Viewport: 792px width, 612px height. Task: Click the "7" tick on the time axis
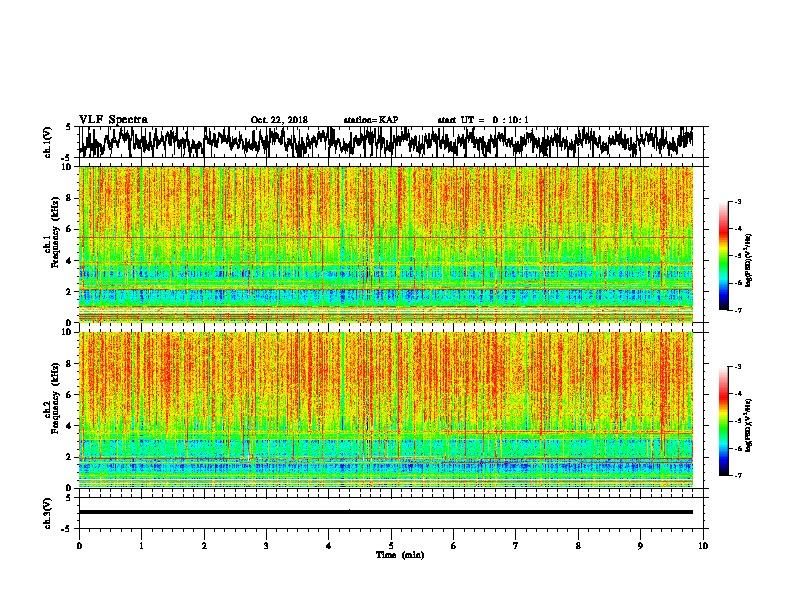point(516,546)
